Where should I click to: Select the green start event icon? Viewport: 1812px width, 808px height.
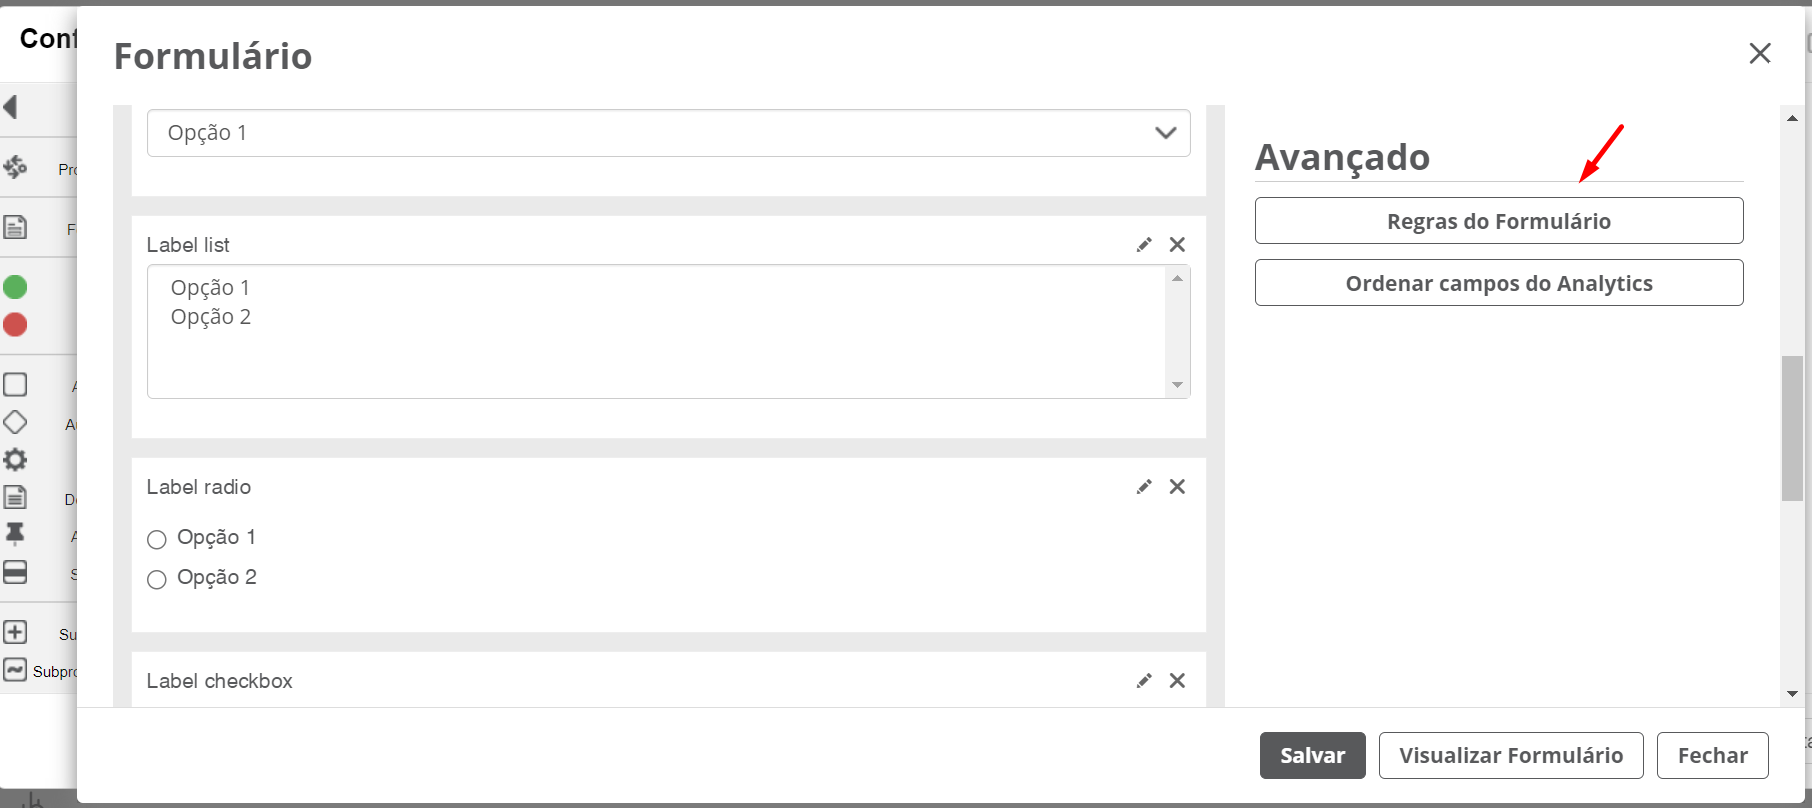(x=15, y=287)
